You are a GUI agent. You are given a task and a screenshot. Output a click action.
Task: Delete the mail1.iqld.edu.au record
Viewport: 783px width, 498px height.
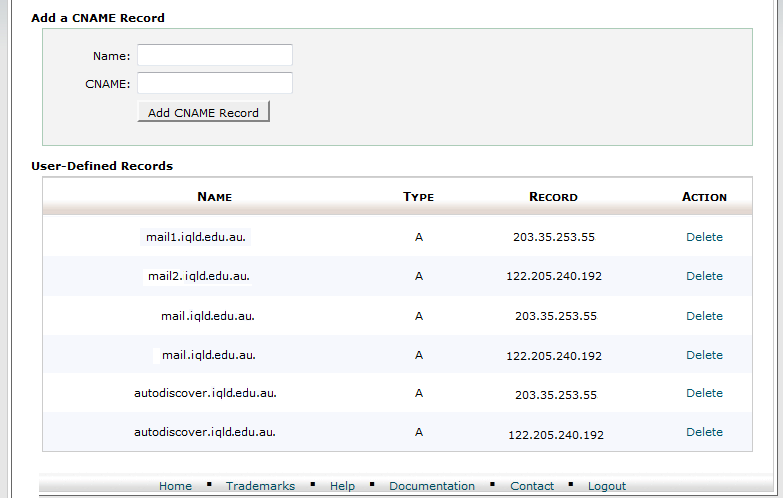coord(704,237)
